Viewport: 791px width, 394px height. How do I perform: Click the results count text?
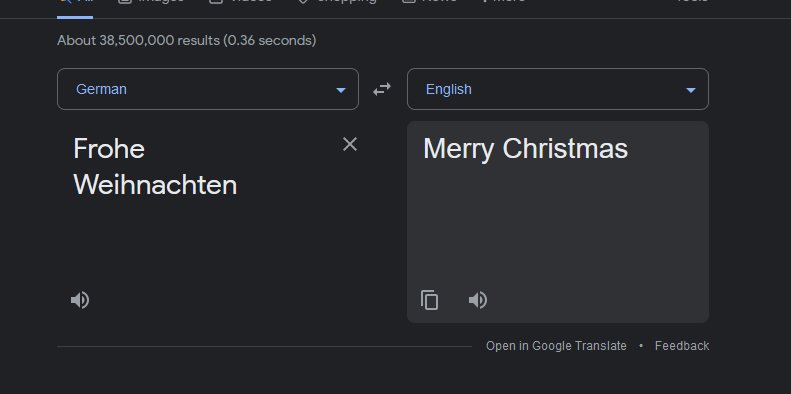[x=187, y=40]
